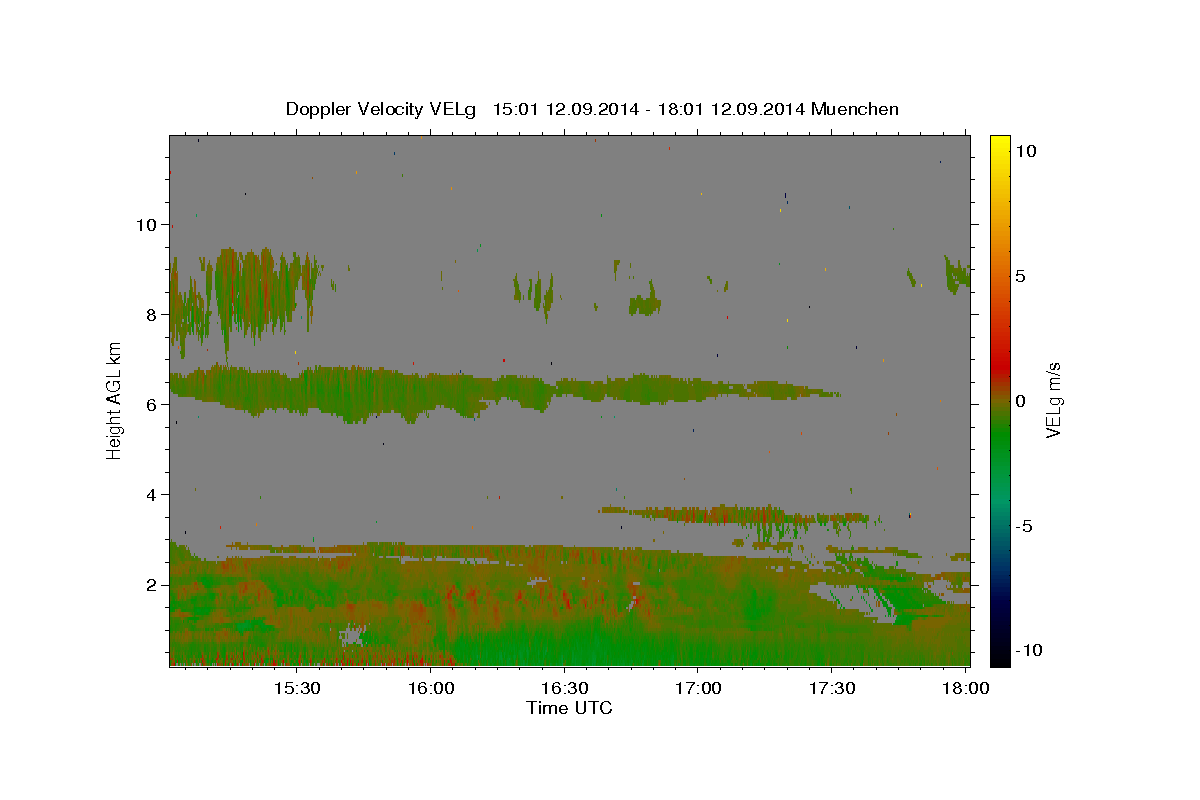Click the 16:30 time tick label
Screen dimensions: 1200x800
pos(564,688)
